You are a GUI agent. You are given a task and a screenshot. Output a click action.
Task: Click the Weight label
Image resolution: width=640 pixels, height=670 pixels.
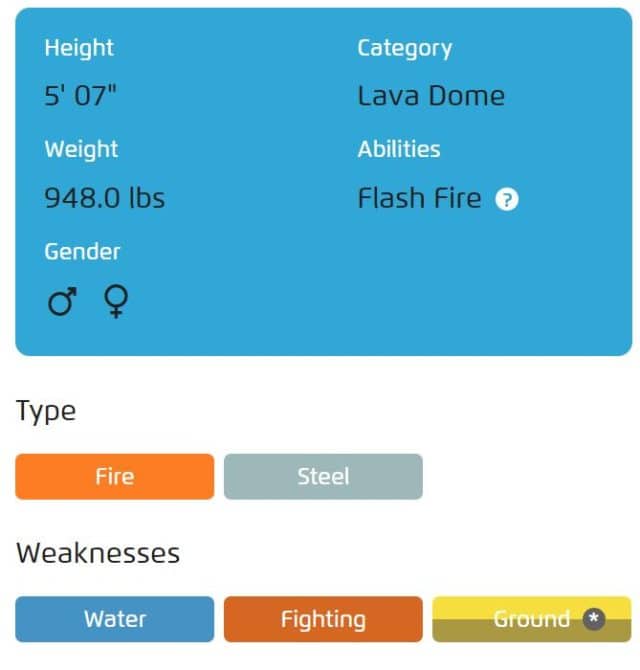point(81,150)
